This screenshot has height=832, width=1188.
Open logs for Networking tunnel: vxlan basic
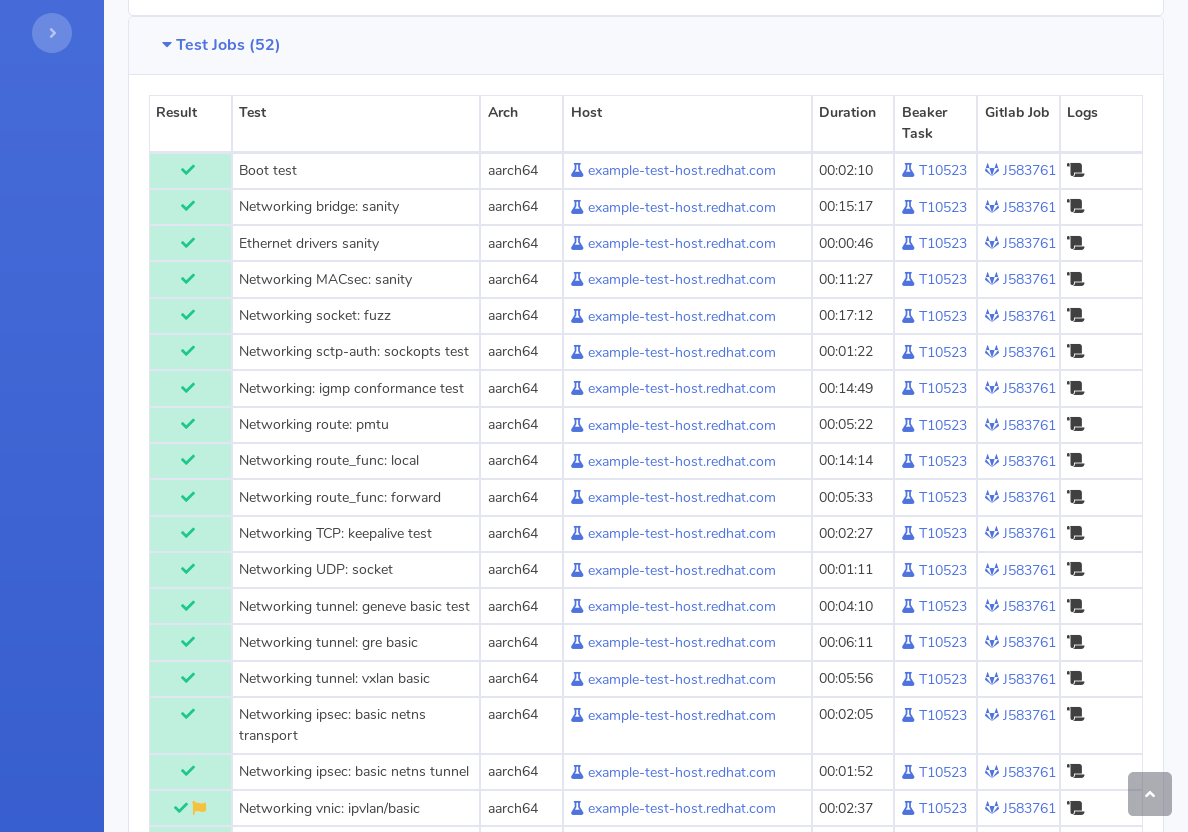[1075, 678]
